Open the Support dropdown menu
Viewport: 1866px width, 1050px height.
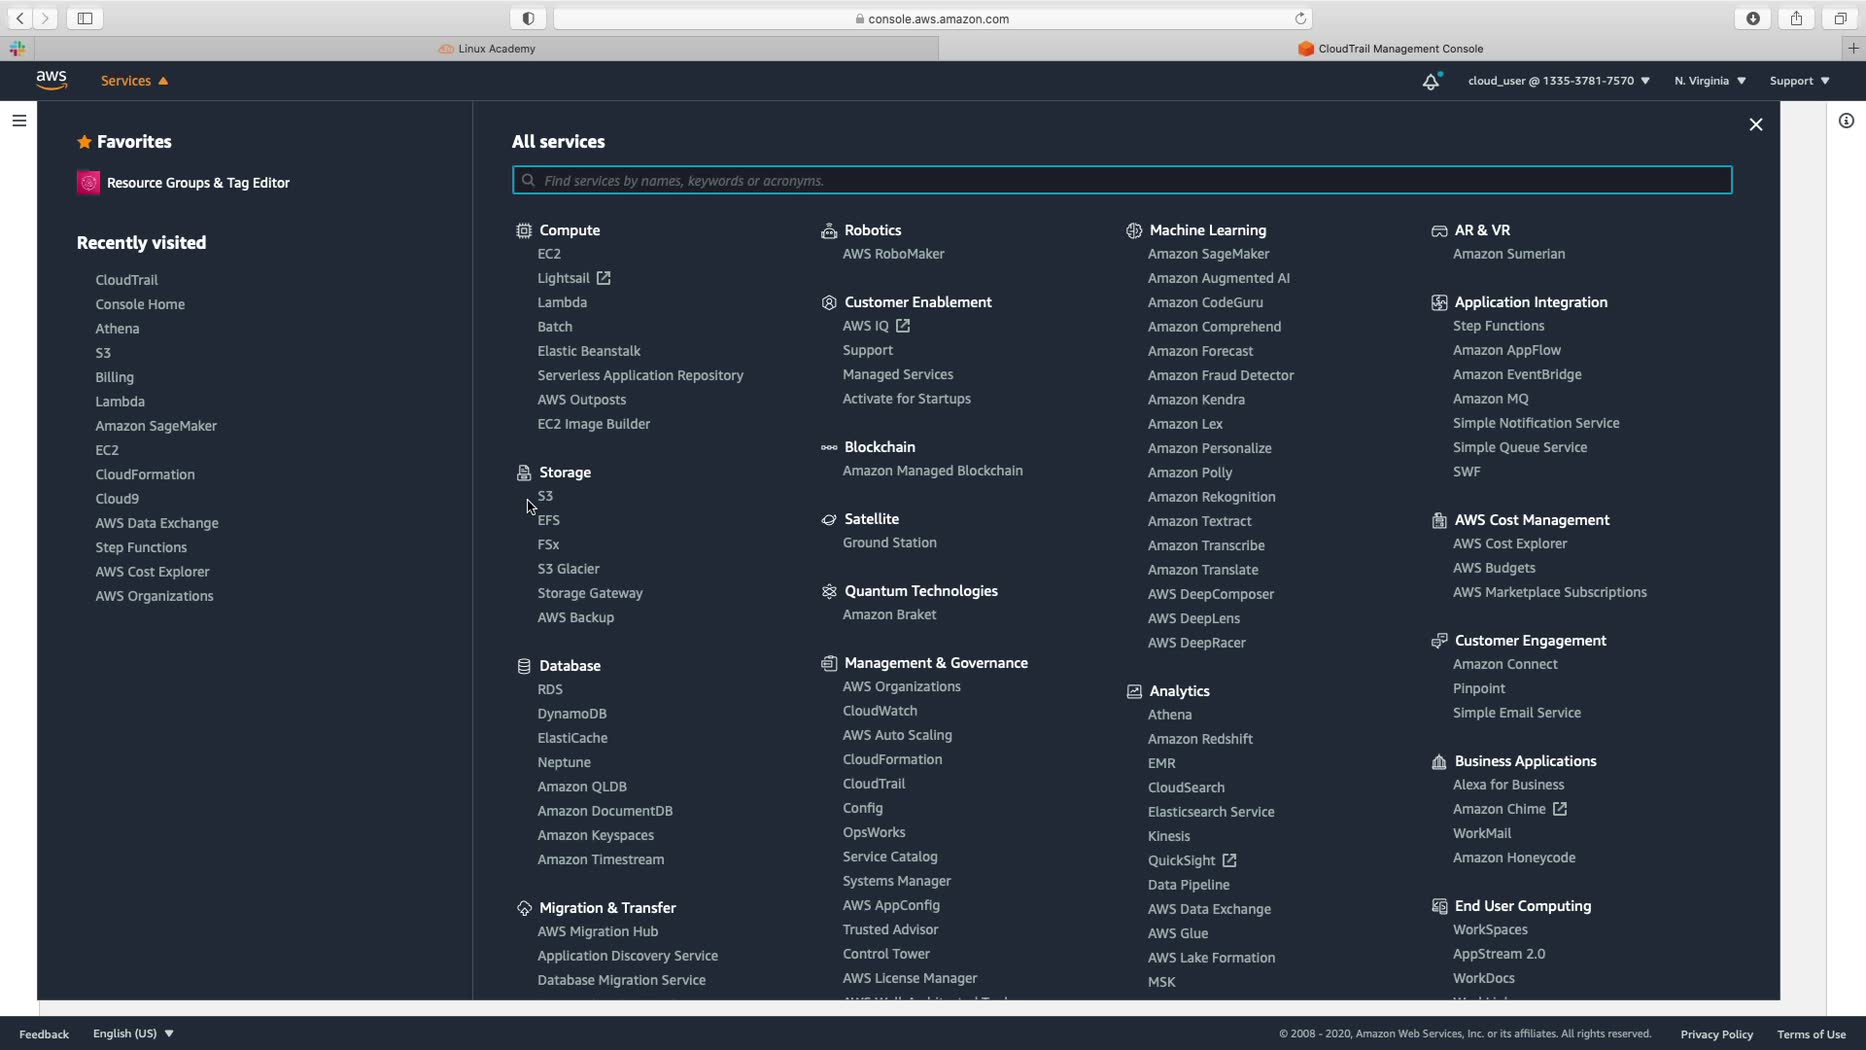(x=1799, y=80)
